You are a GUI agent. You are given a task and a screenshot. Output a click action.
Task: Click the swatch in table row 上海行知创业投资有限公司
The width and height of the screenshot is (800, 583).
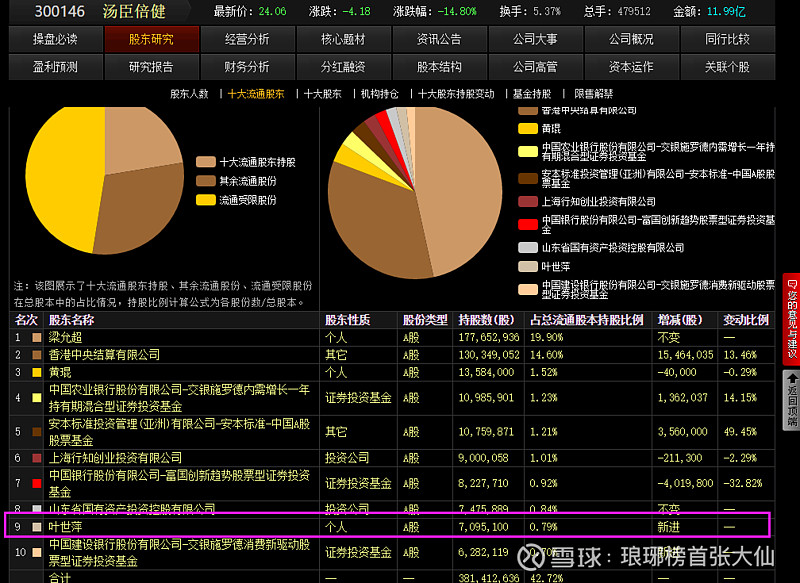pyautogui.click(x=37, y=458)
